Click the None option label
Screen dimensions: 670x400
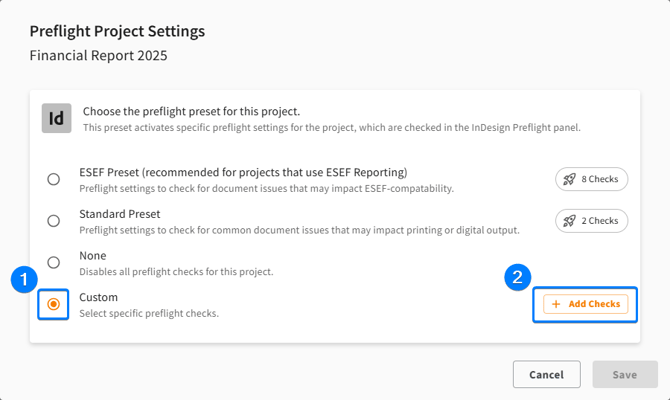click(93, 256)
